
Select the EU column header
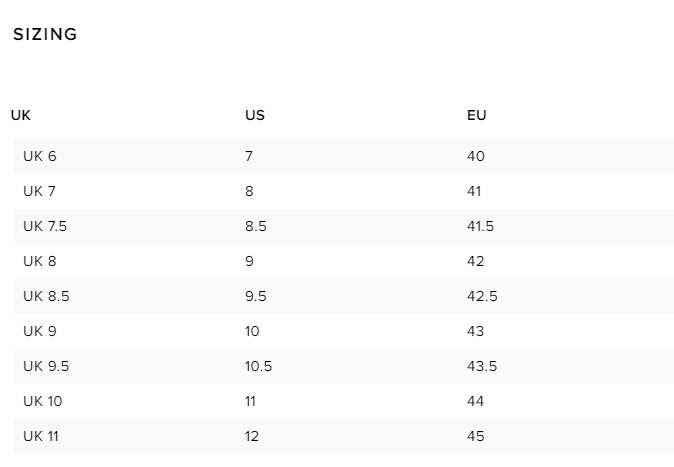(477, 115)
